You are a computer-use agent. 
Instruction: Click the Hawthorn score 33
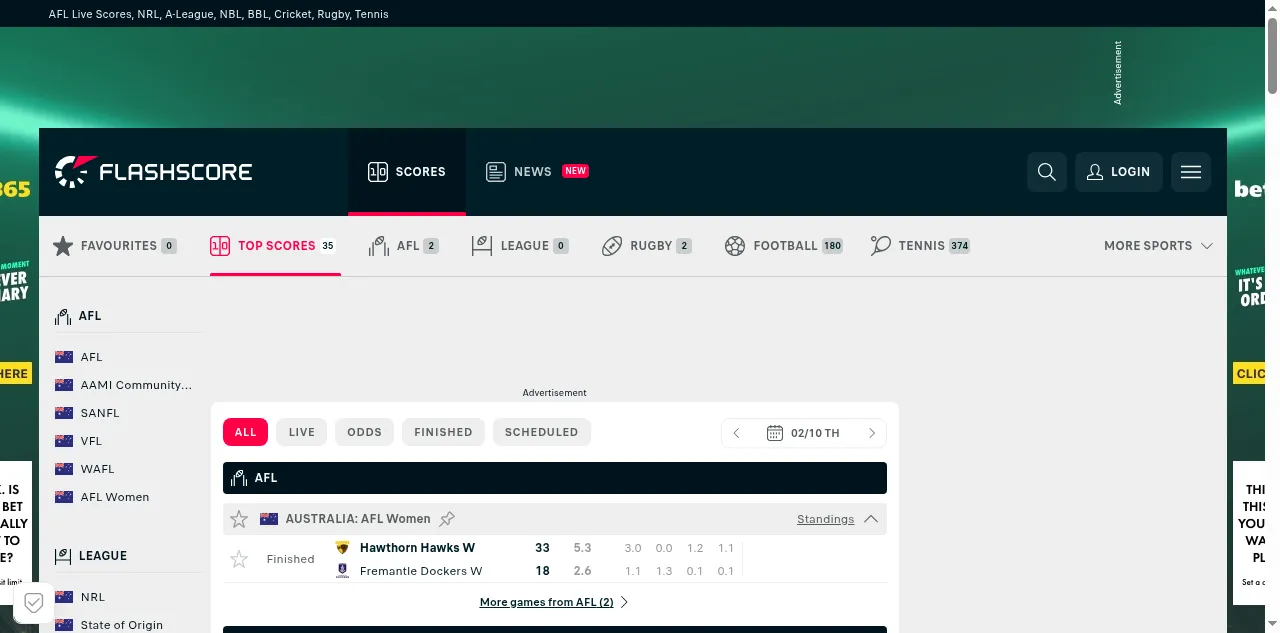point(542,548)
